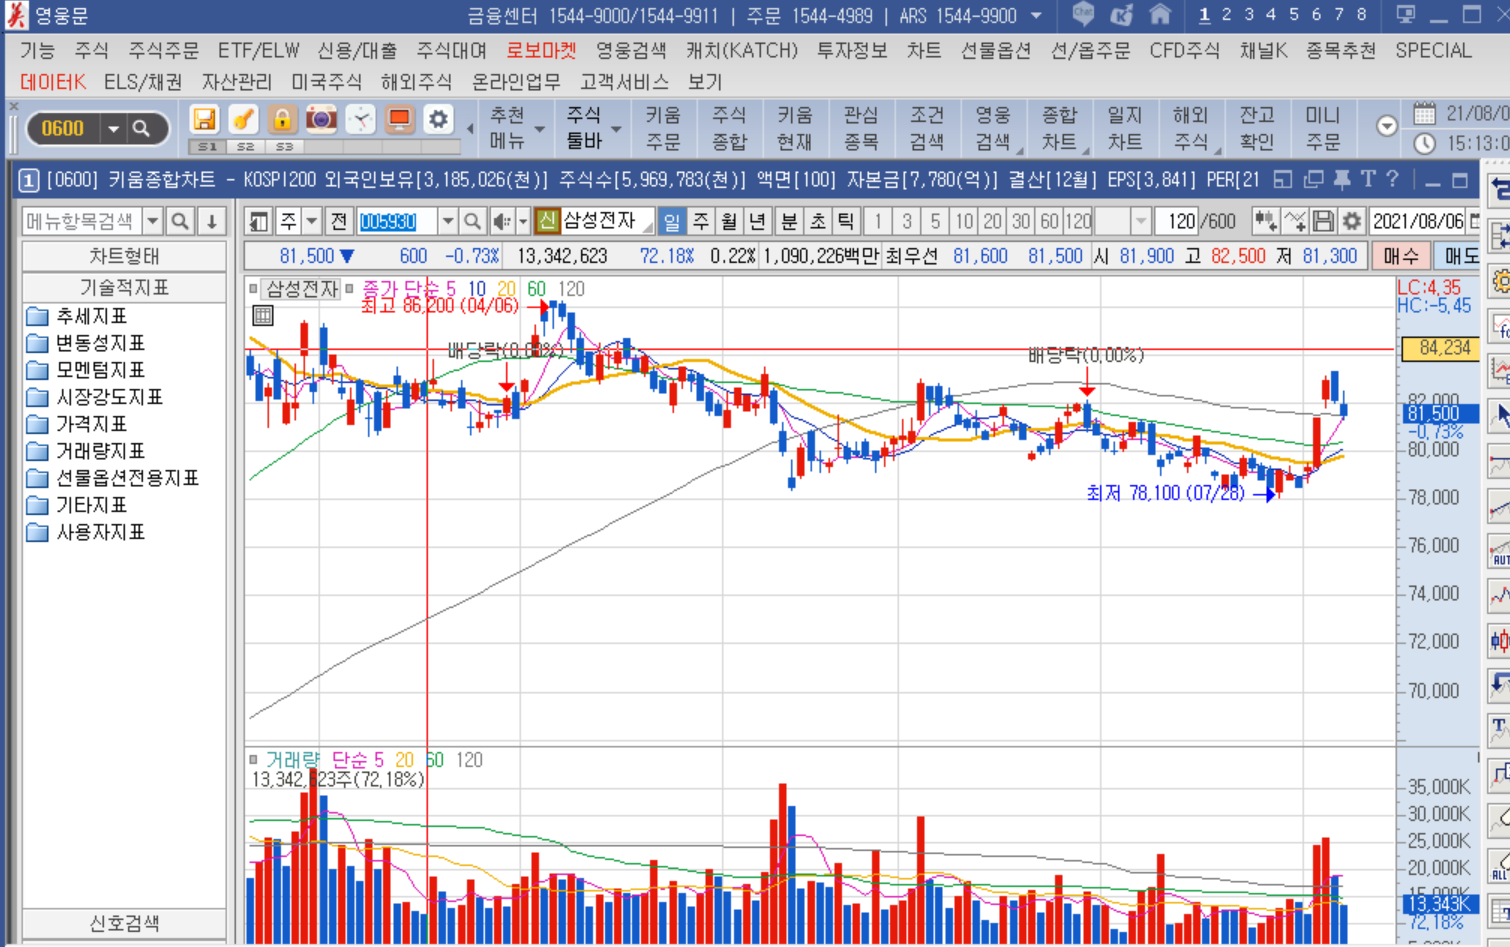Click the candlestick add-chart icon
This screenshot has width=1510, height=947.
click(x=1264, y=221)
